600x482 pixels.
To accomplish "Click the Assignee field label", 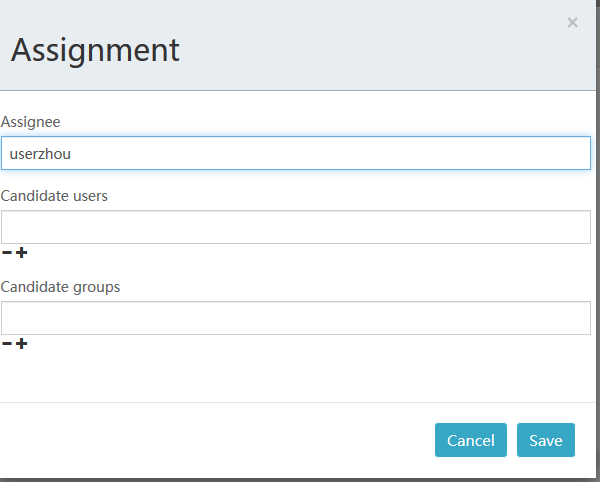I will pyautogui.click(x=31, y=122).
